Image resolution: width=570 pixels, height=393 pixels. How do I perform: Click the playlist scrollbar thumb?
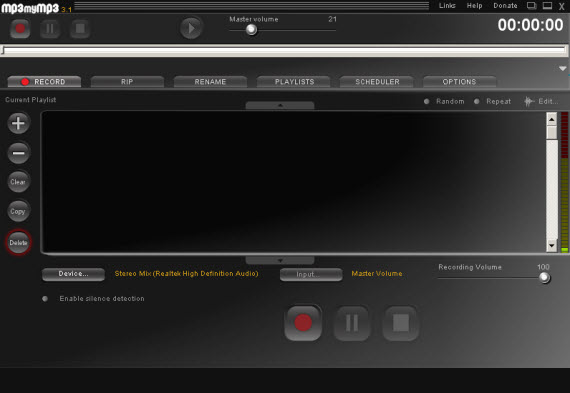(552, 132)
